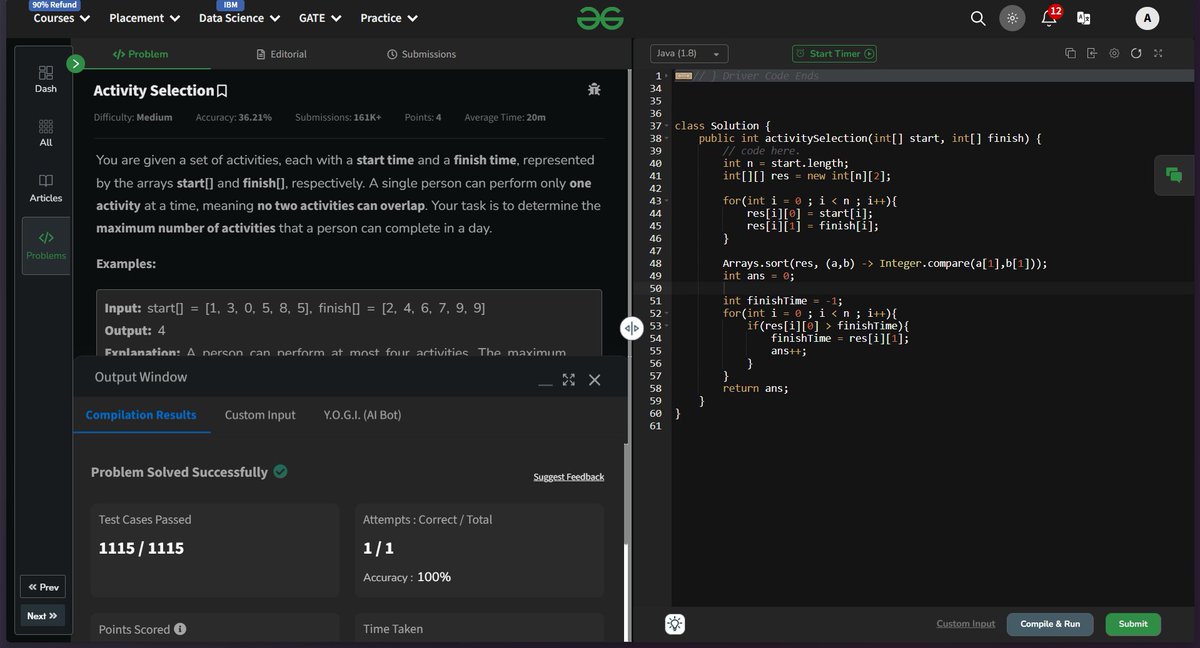The width and height of the screenshot is (1200, 648).
Task: Click the Difficulty: Medium label
Action: click(x=133, y=117)
